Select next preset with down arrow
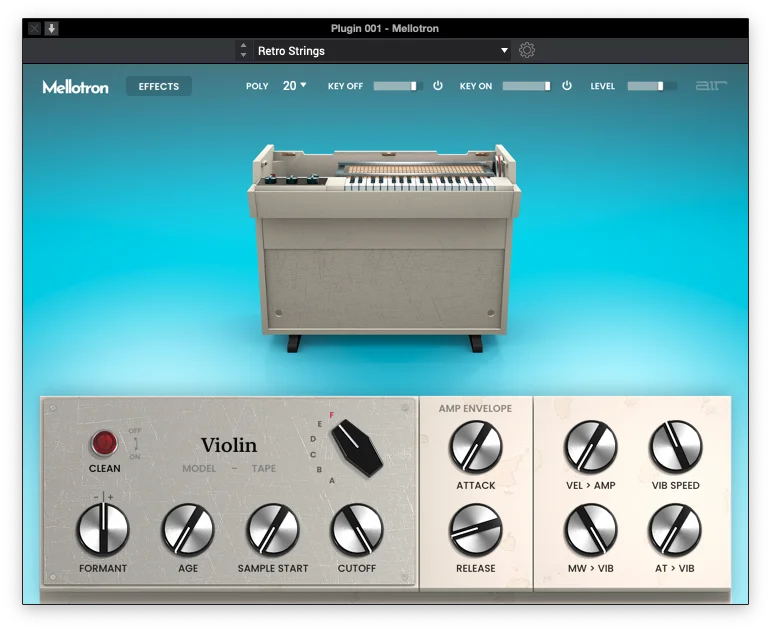Image resolution: width=771 pixels, height=631 pixels. coord(243,55)
